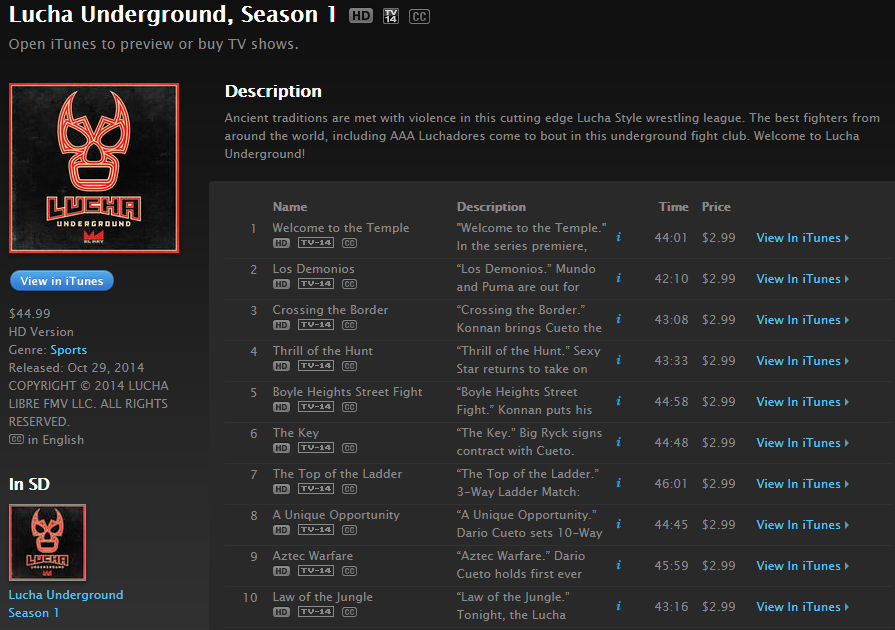Click TV-14 badge under Boyle Heights Street Fight
Image resolution: width=895 pixels, height=630 pixels.
pos(316,407)
